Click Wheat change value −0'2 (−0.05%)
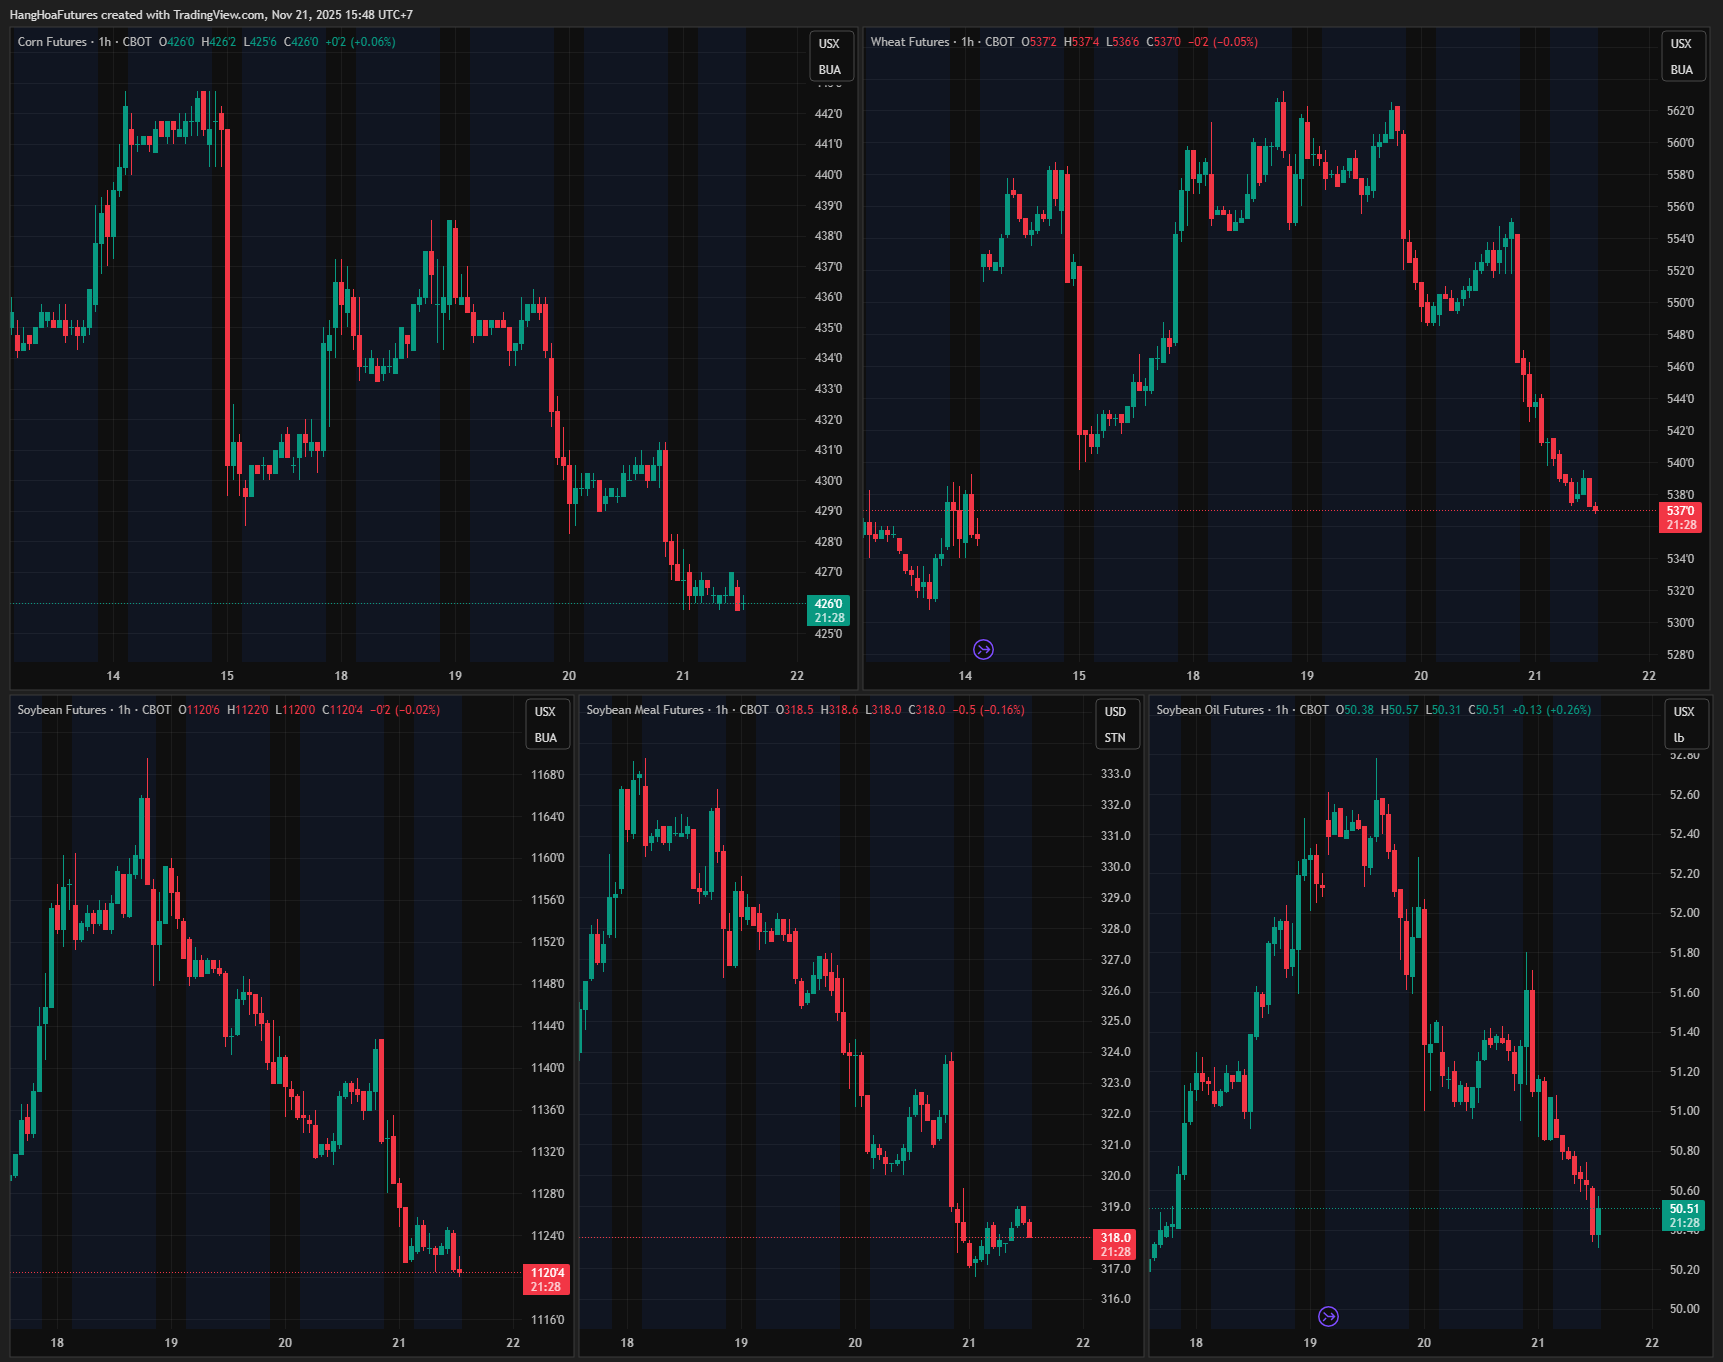 [1223, 42]
